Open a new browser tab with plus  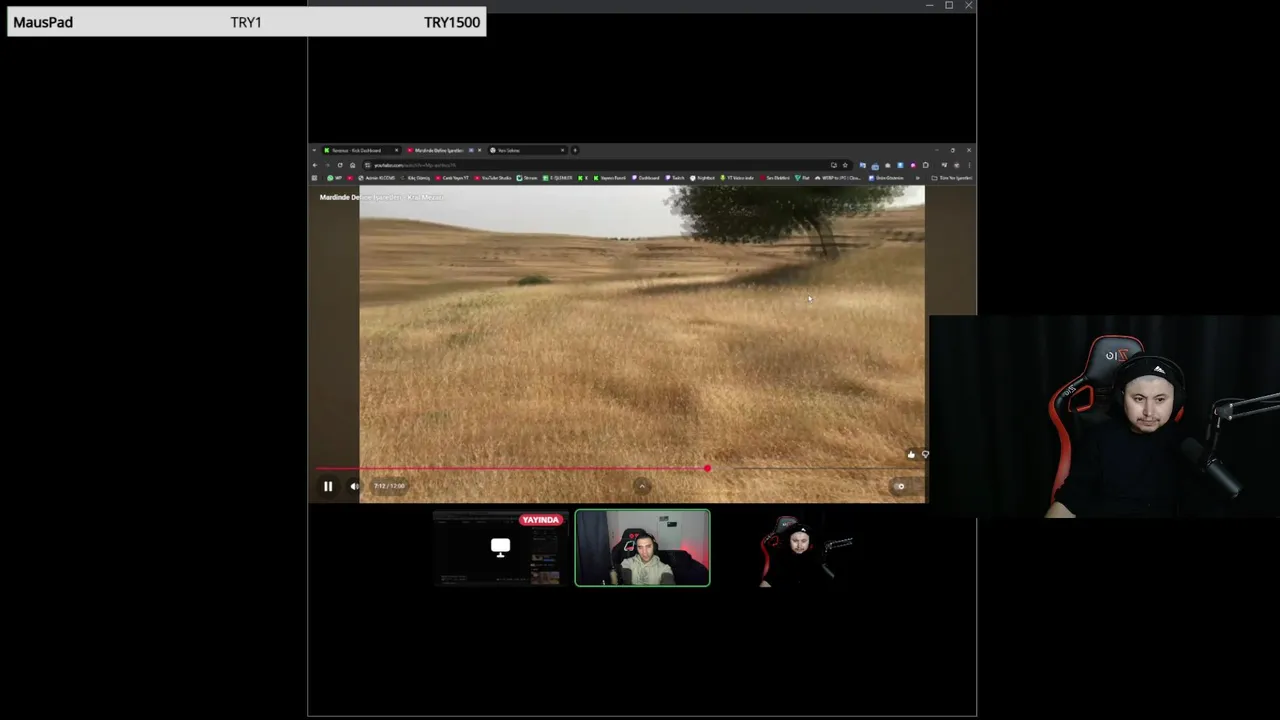pyautogui.click(x=575, y=150)
